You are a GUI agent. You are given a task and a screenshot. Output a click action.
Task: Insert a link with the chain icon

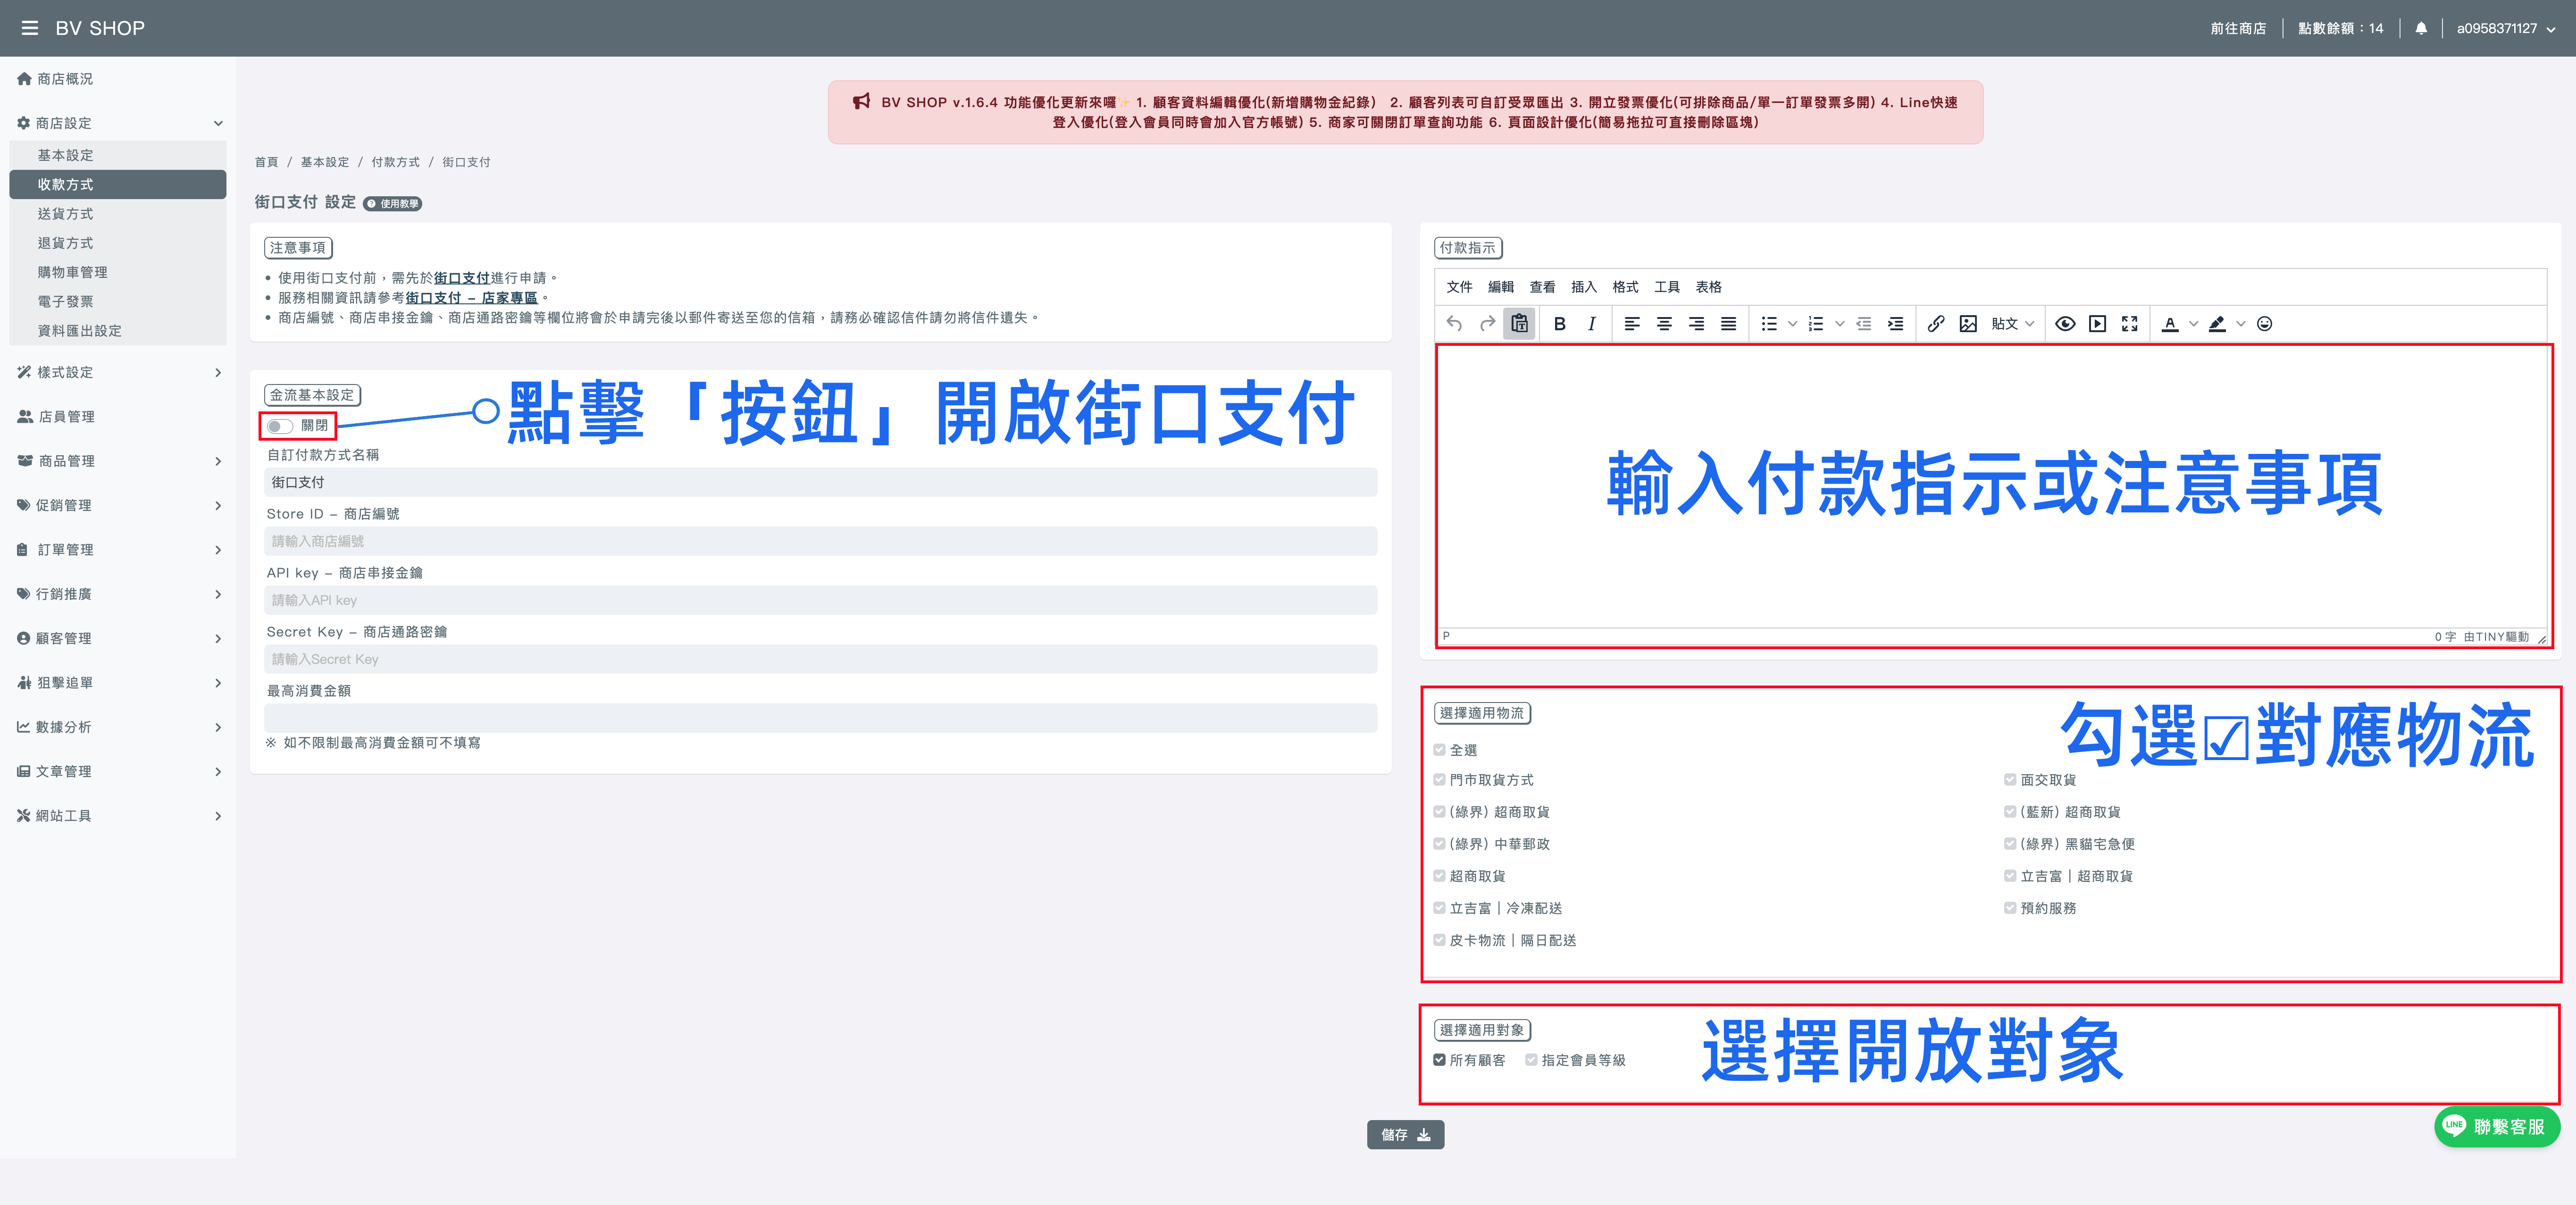[1936, 324]
